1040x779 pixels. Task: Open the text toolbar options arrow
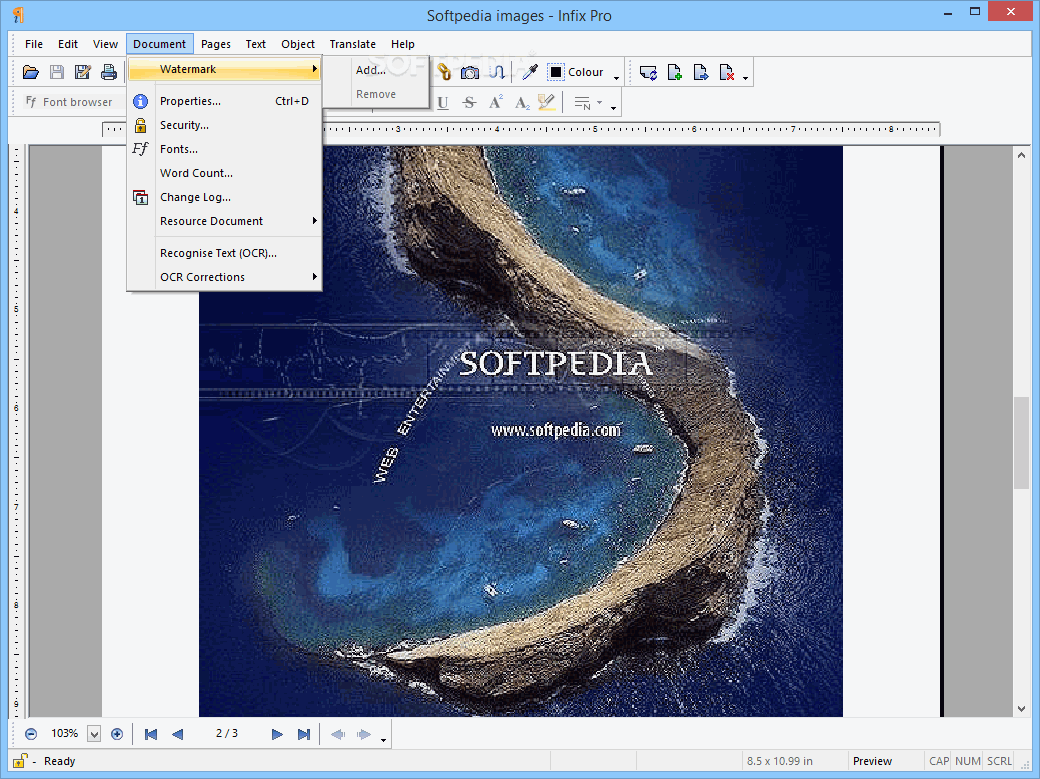pos(614,107)
